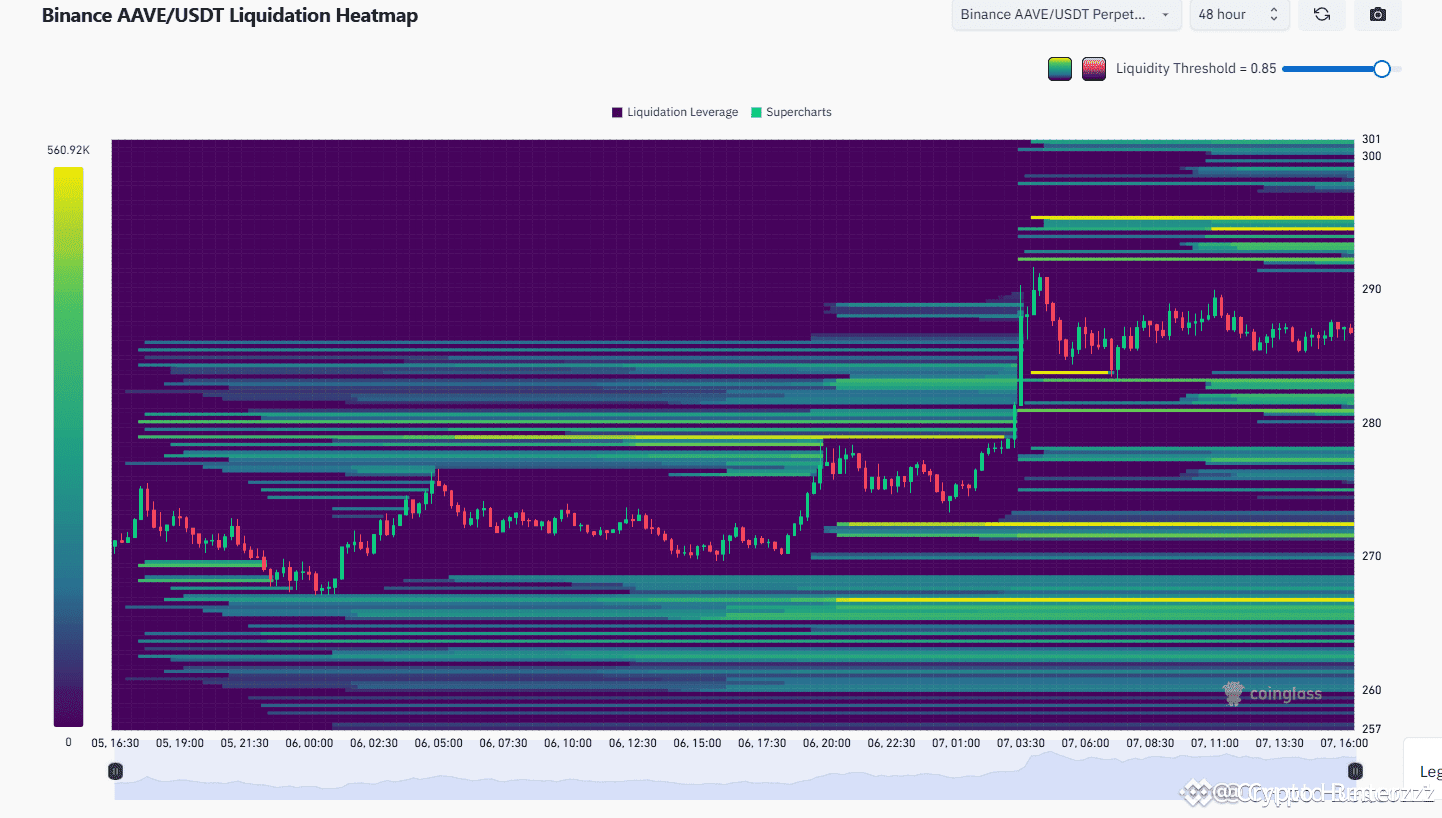Click the 290 price axis label
1442x818 pixels.
click(1371, 289)
